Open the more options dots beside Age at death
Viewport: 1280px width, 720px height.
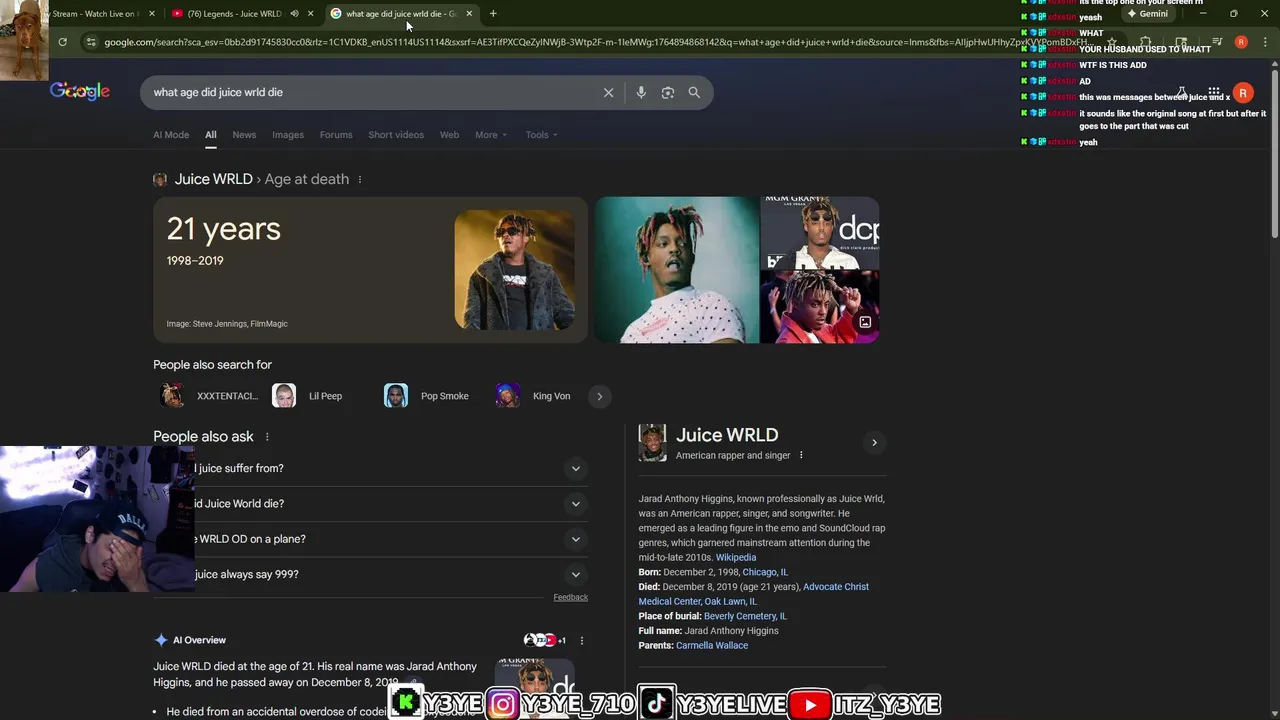pos(360,179)
